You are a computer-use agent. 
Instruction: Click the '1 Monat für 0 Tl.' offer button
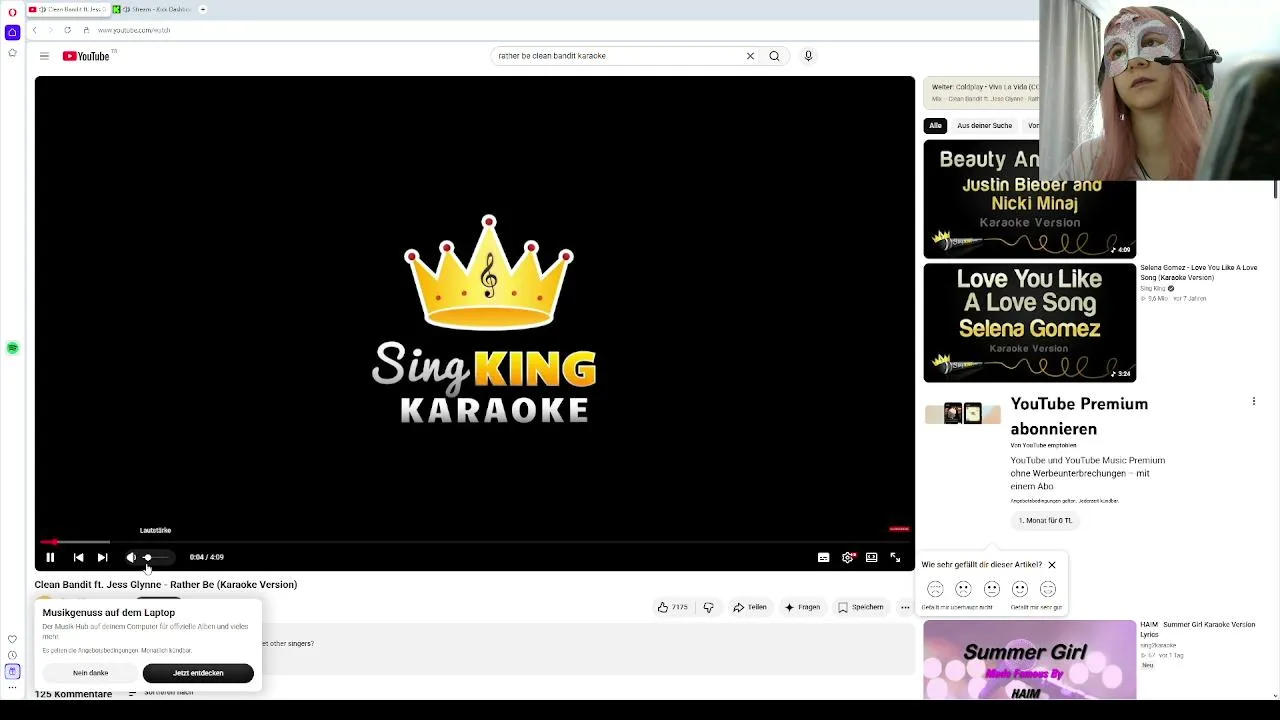pyautogui.click(x=1045, y=520)
